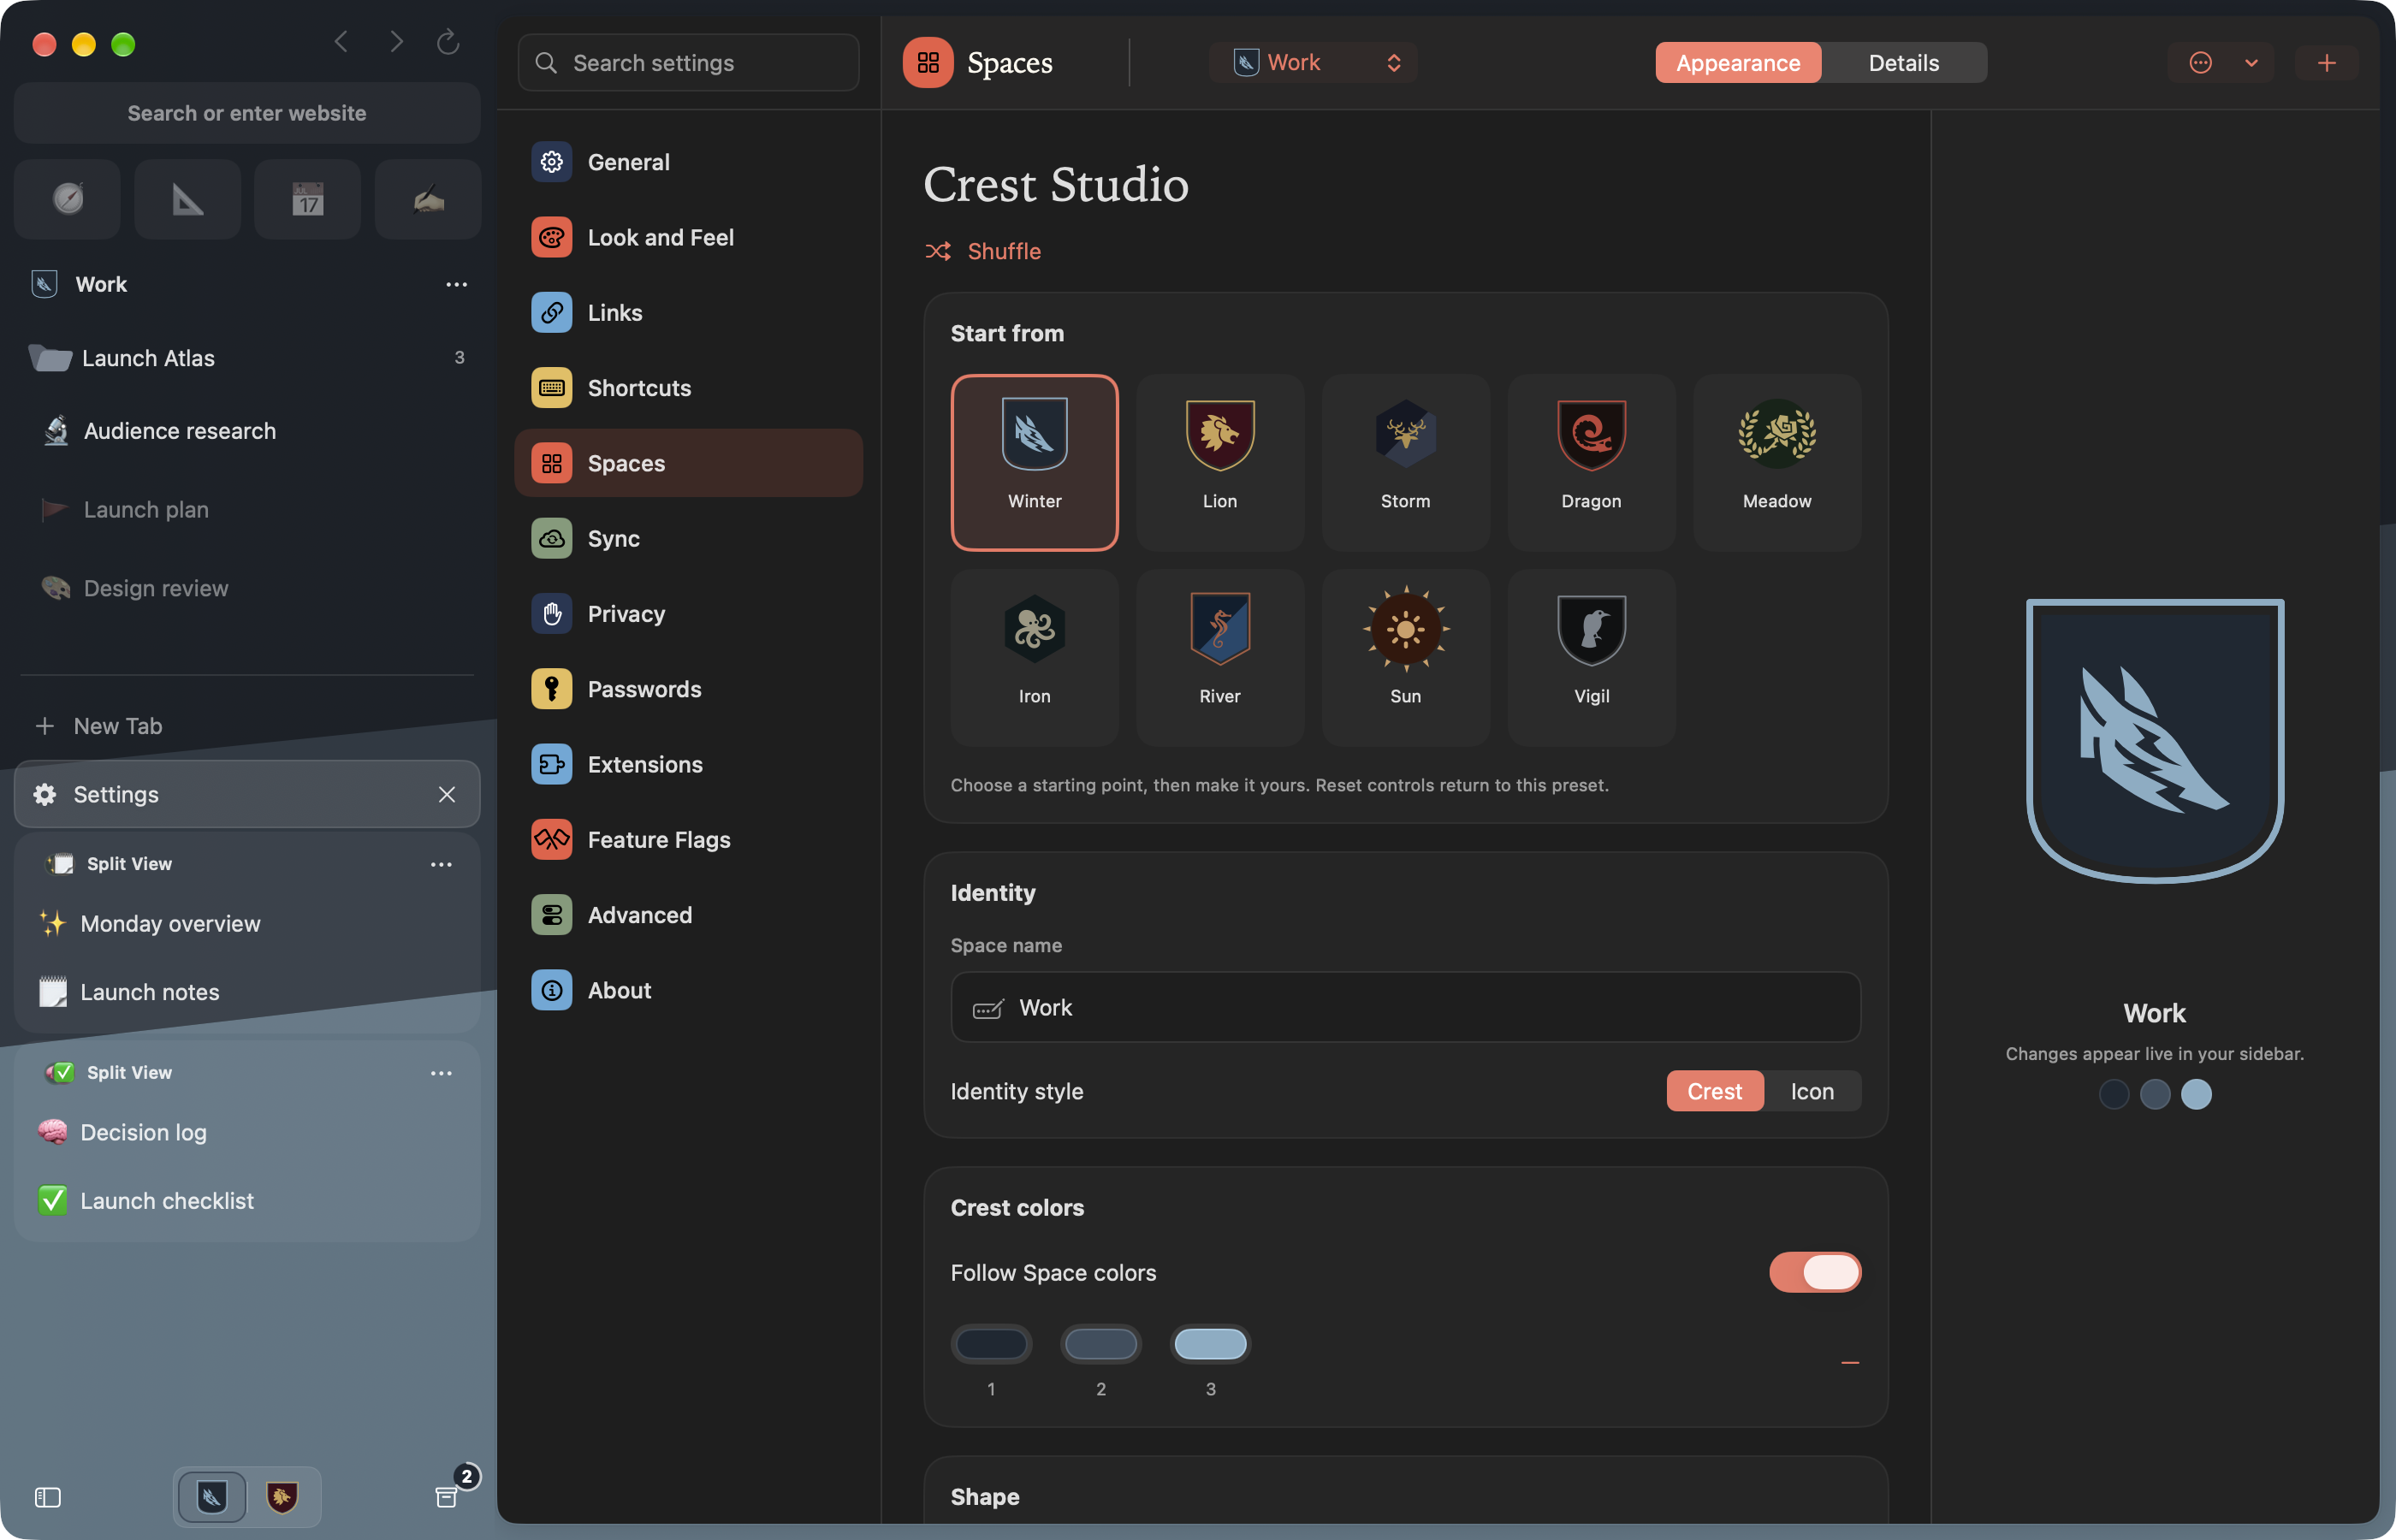Choose the Meadow crest preset

coord(1777,462)
